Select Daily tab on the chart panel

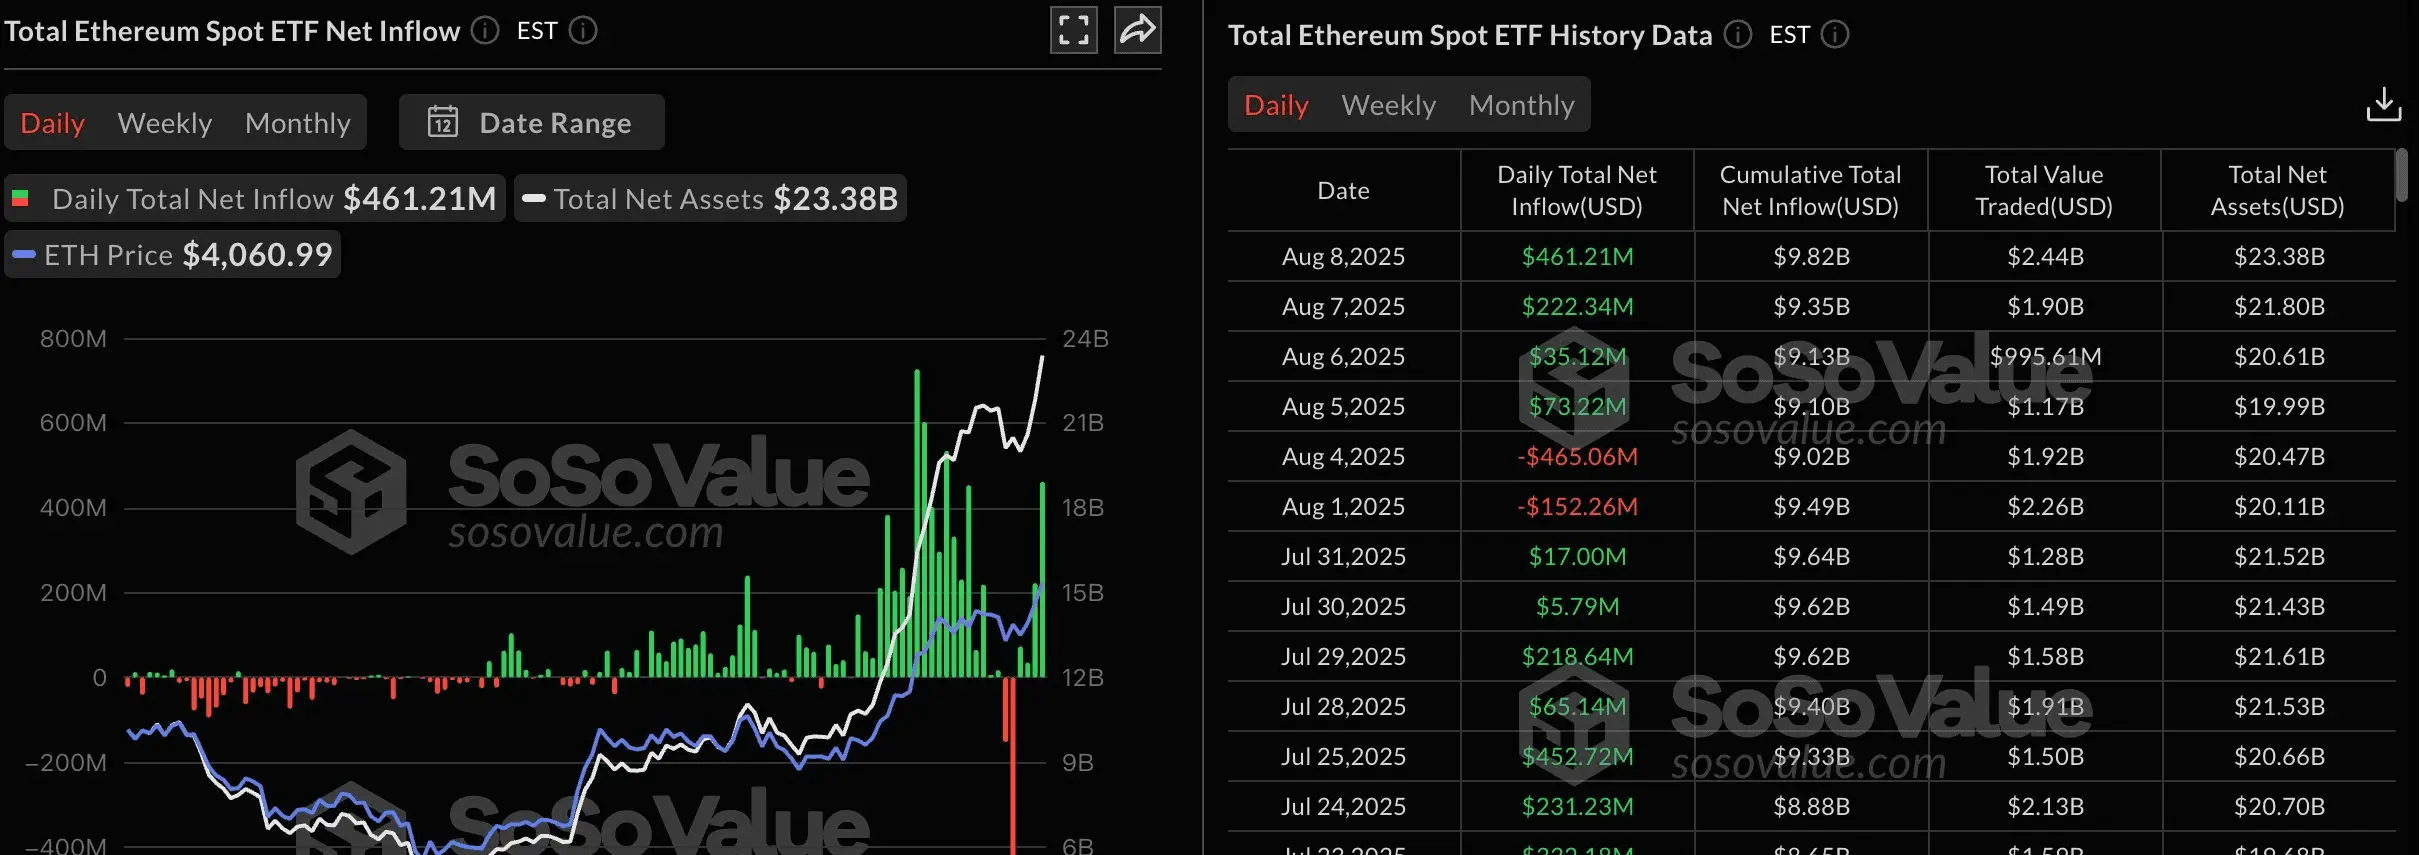[x=52, y=123]
